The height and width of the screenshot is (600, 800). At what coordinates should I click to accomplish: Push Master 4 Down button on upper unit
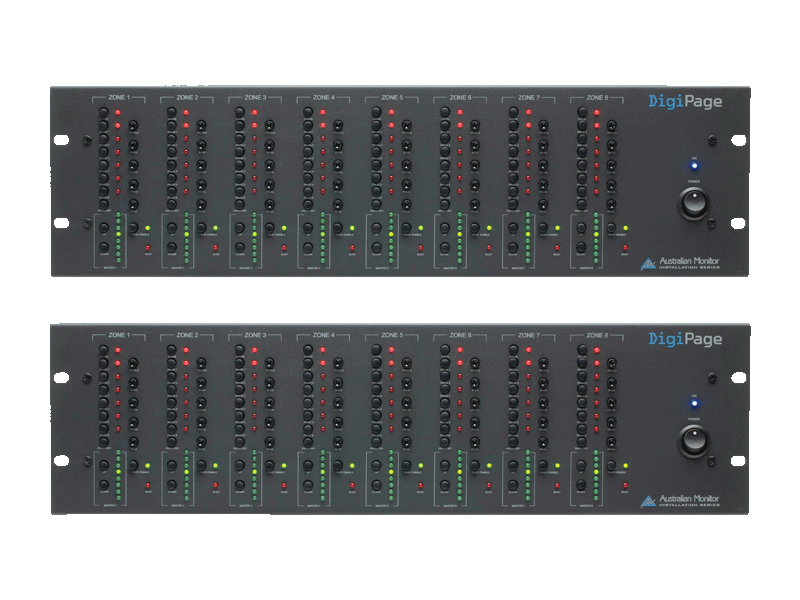tap(308, 247)
